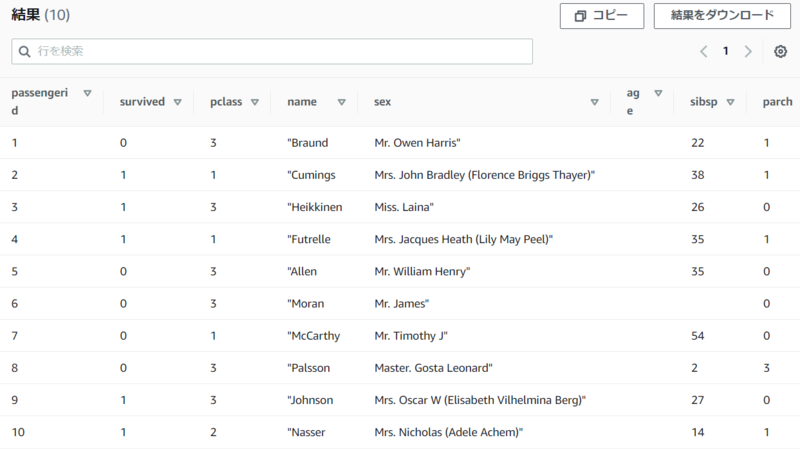Sort by sibsp column arrow
The width and height of the screenshot is (800, 449).
pyautogui.click(x=730, y=102)
